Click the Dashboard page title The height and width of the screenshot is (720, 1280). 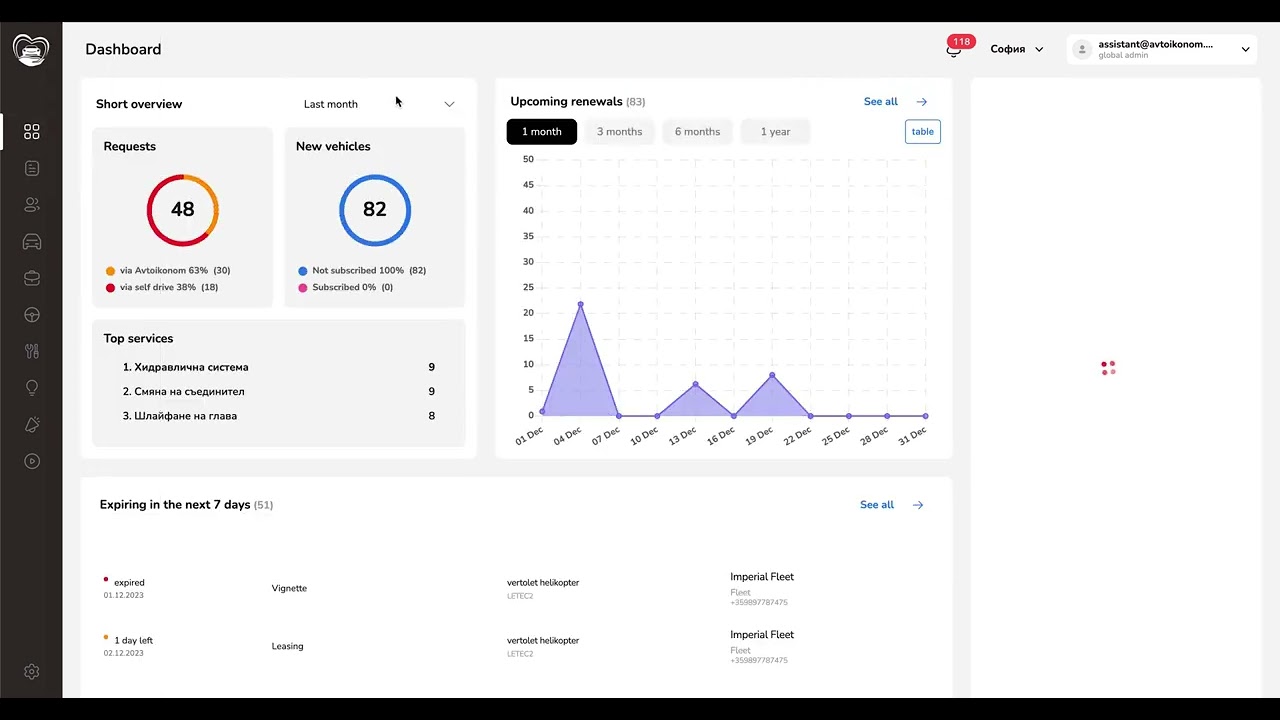click(123, 50)
